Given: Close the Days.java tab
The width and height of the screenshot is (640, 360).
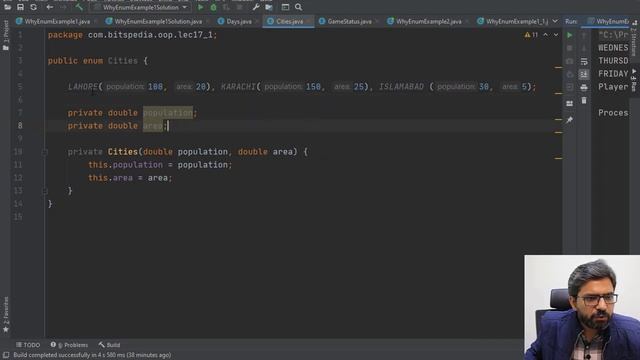Looking at the screenshot, I should (257, 21).
